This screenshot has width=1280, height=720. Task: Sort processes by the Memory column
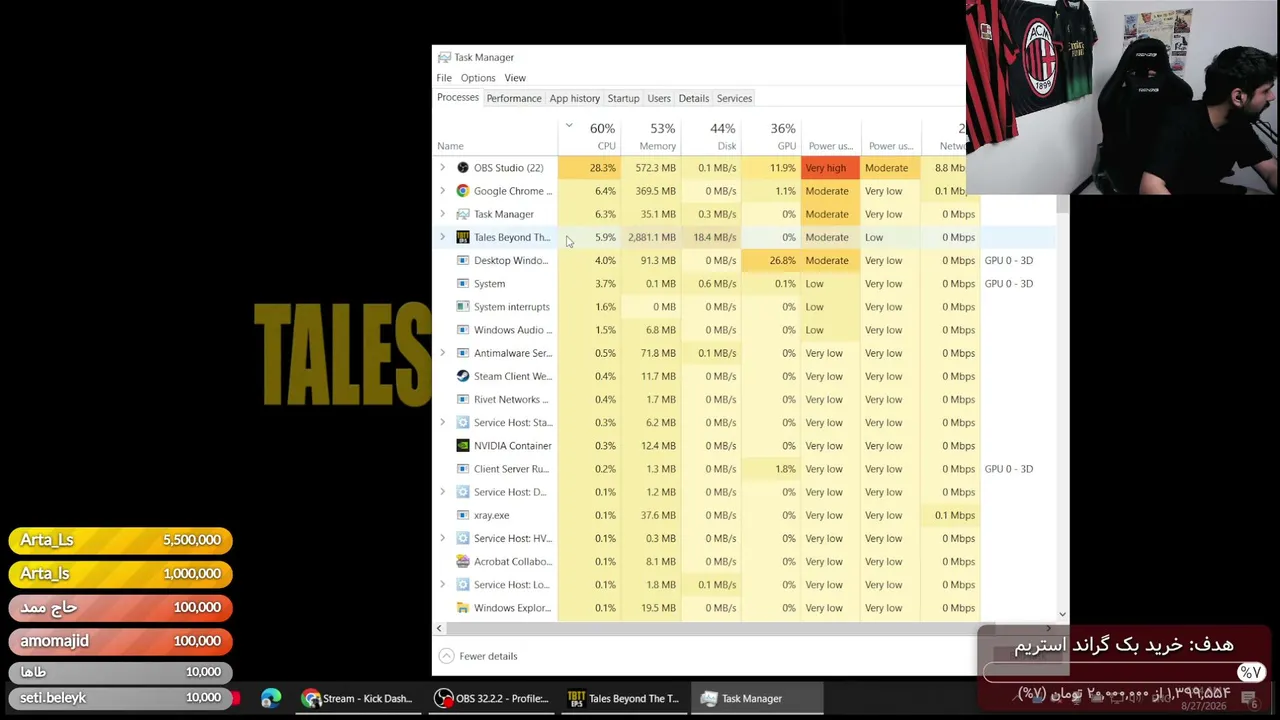651,136
